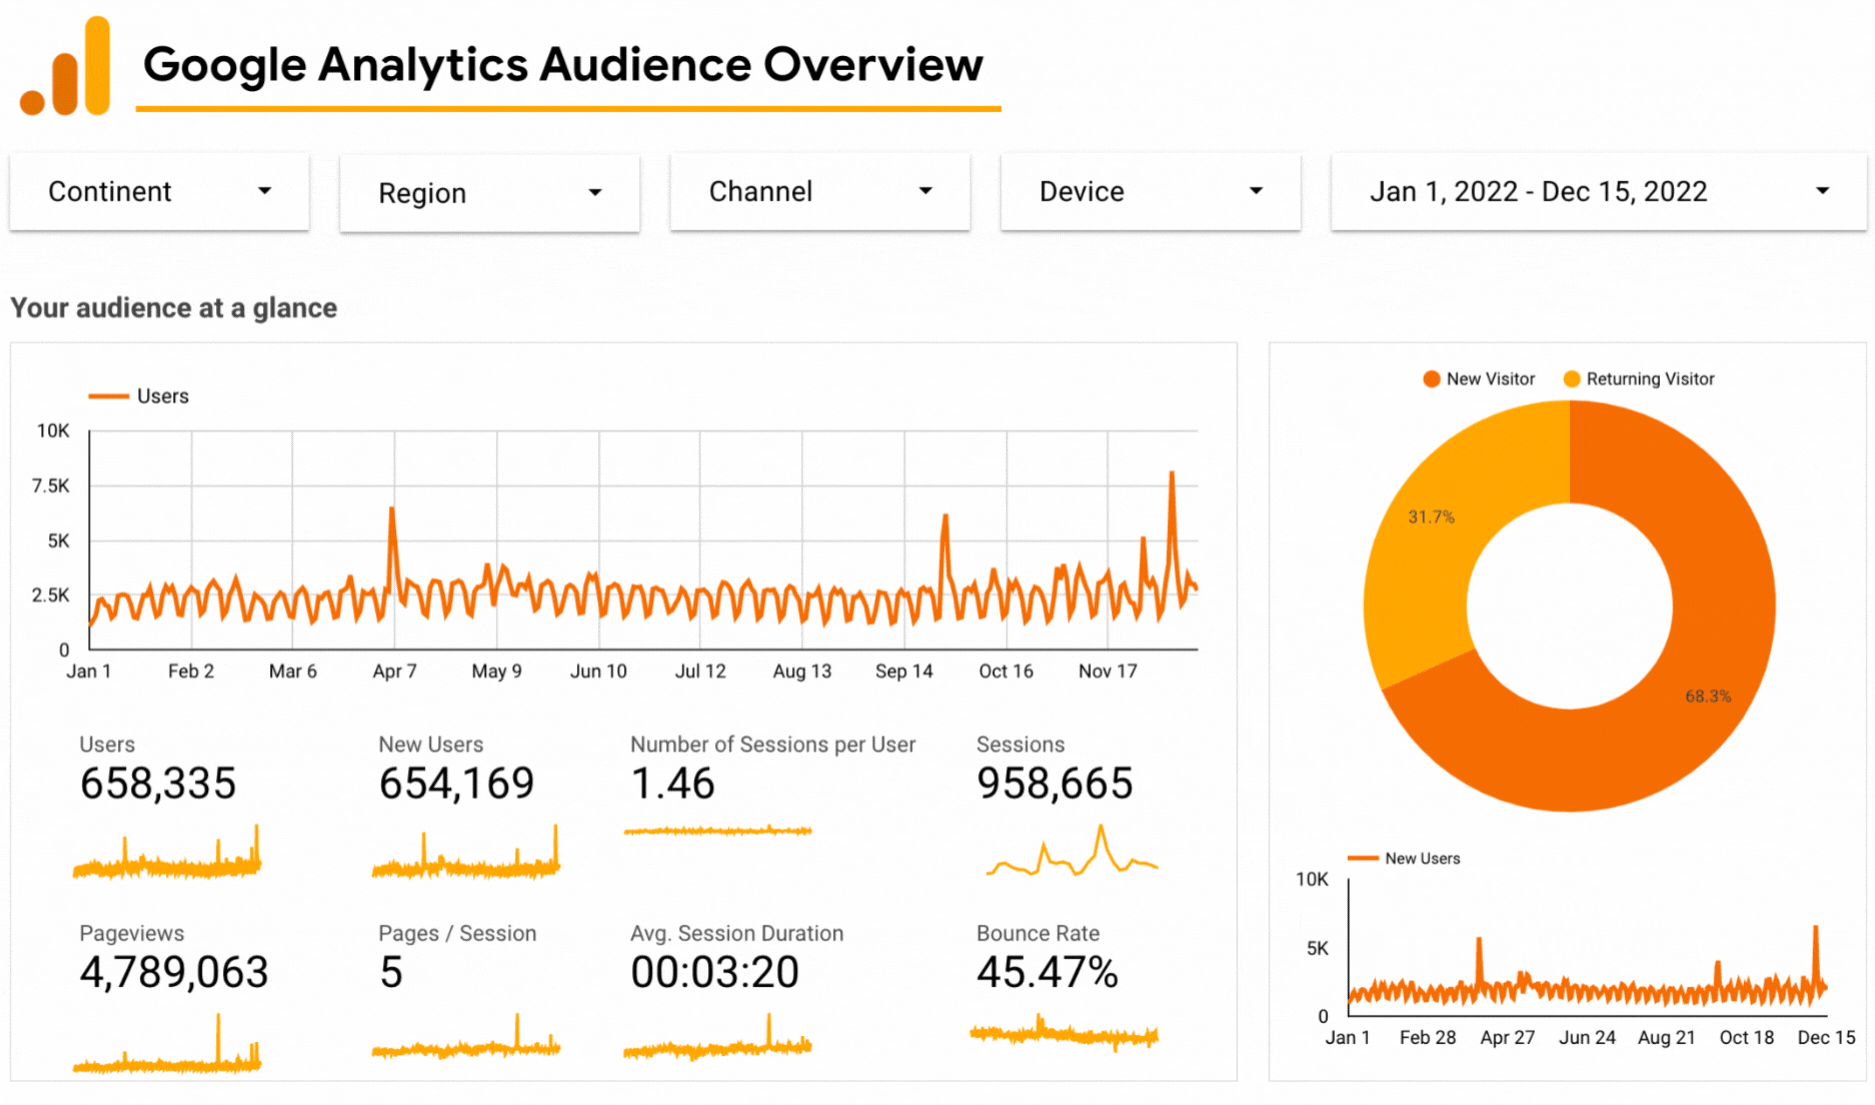The height and width of the screenshot is (1105, 1875).
Task: Expand the Device filter dropdown
Action: click(x=1150, y=191)
